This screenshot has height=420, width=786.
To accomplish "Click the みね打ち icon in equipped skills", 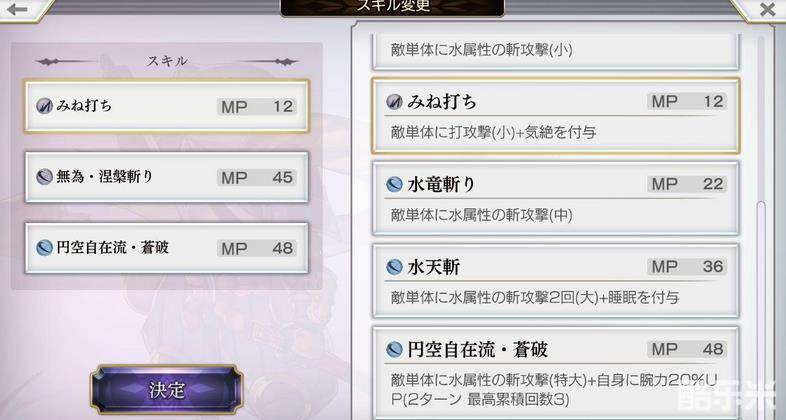I will coord(44,106).
